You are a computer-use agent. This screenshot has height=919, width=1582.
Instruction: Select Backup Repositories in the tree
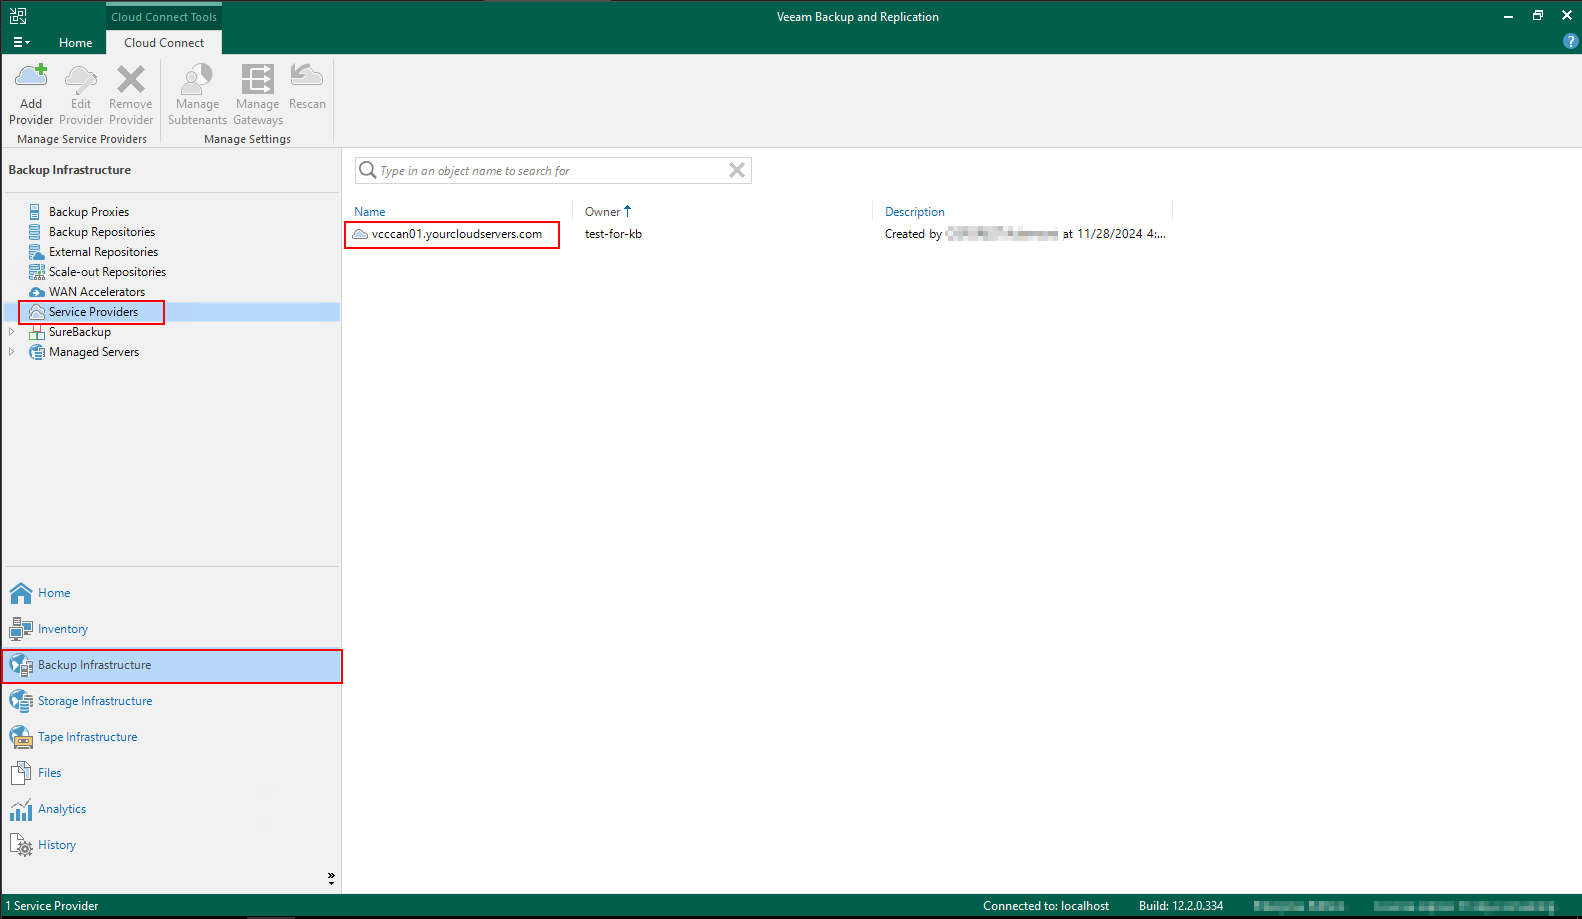[102, 232]
